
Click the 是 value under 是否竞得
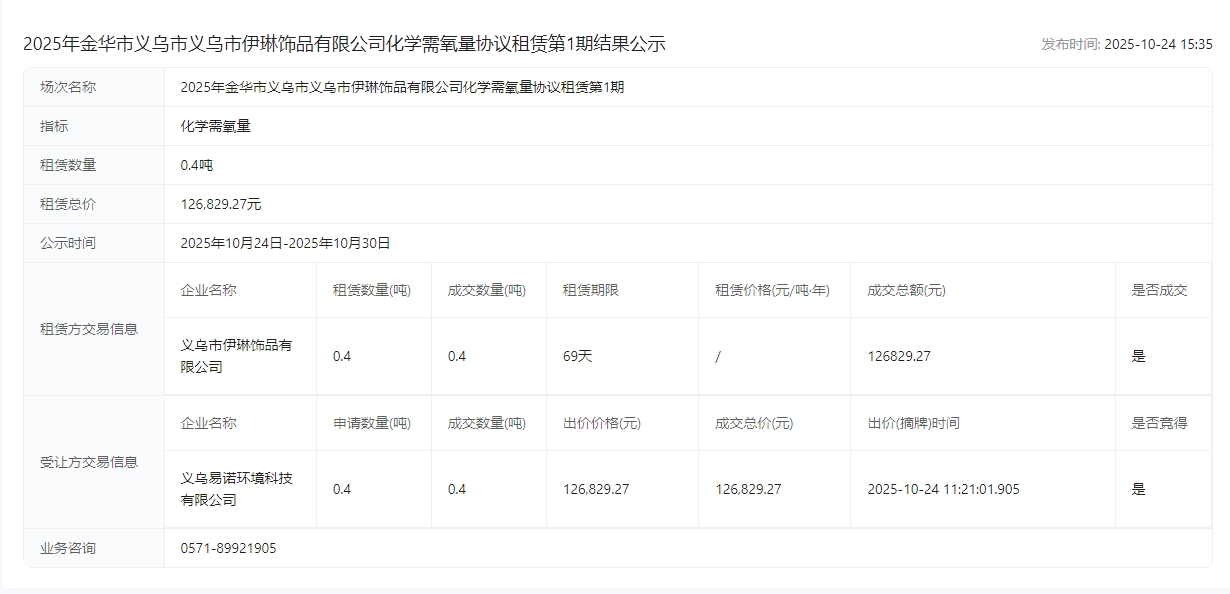(x=1138, y=489)
